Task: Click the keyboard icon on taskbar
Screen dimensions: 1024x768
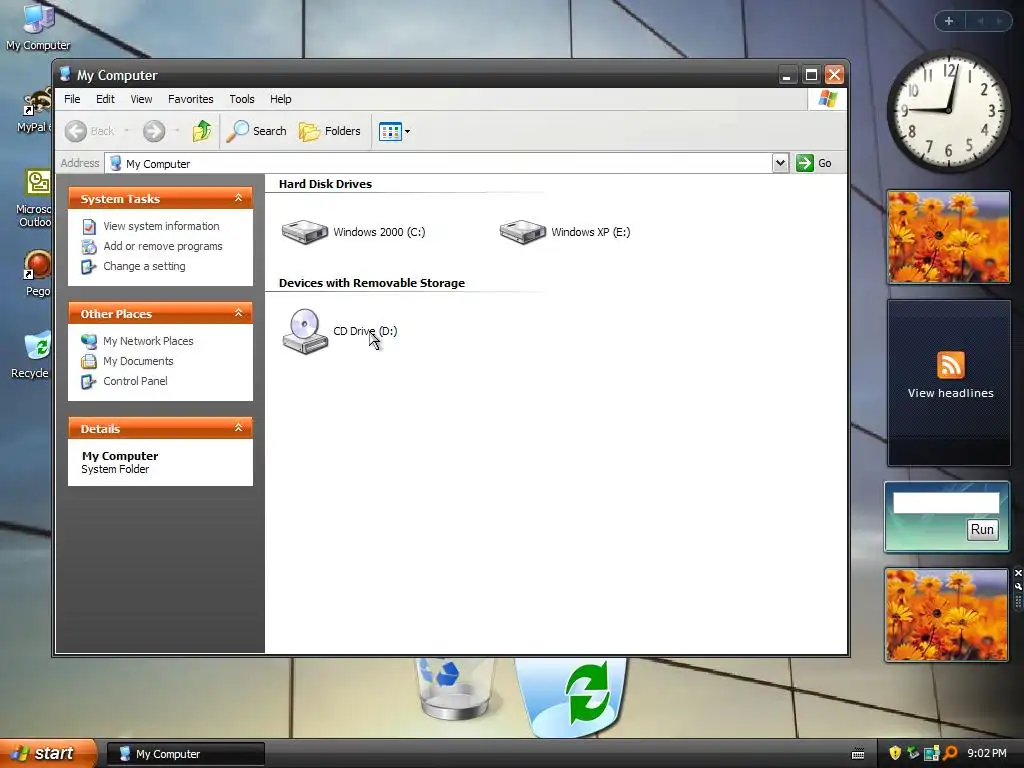Action: coord(858,754)
